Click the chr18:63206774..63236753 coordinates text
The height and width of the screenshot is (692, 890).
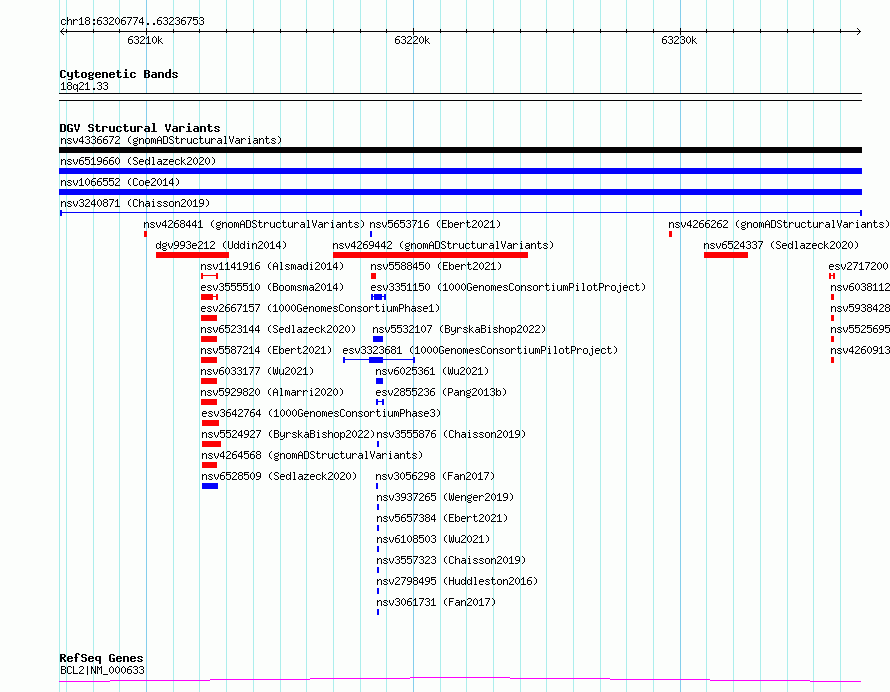click(x=132, y=22)
